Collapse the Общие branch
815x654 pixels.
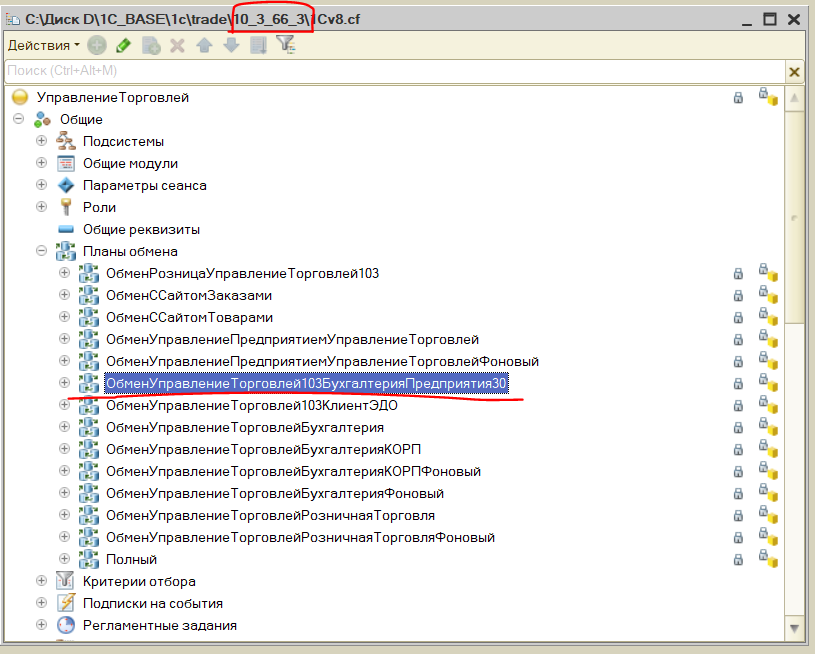tap(19, 119)
